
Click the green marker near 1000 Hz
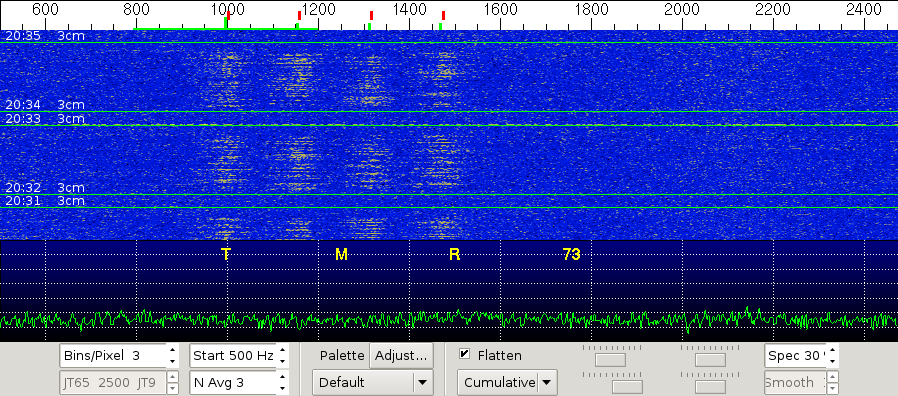click(x=226, y=23)
